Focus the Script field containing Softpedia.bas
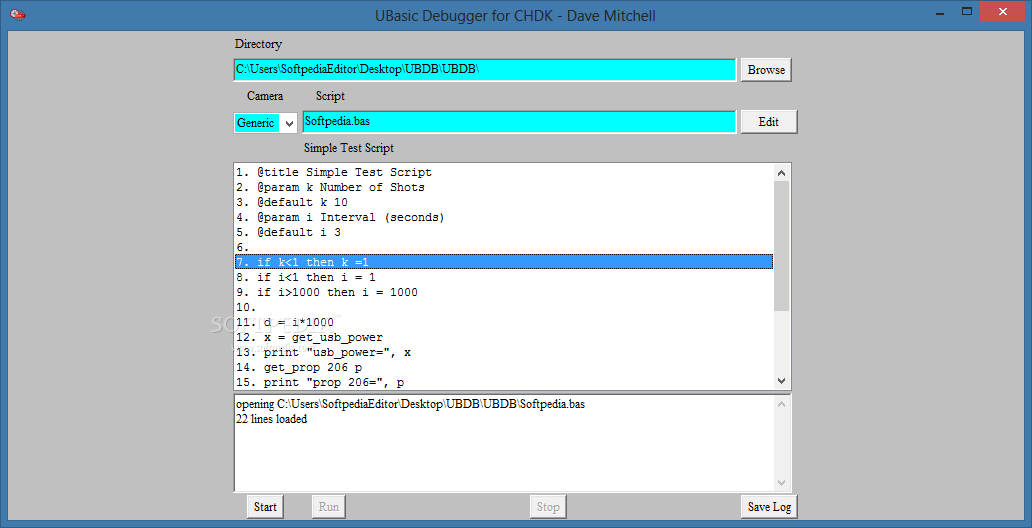1032x528 pixels. [x=519, y=122]
